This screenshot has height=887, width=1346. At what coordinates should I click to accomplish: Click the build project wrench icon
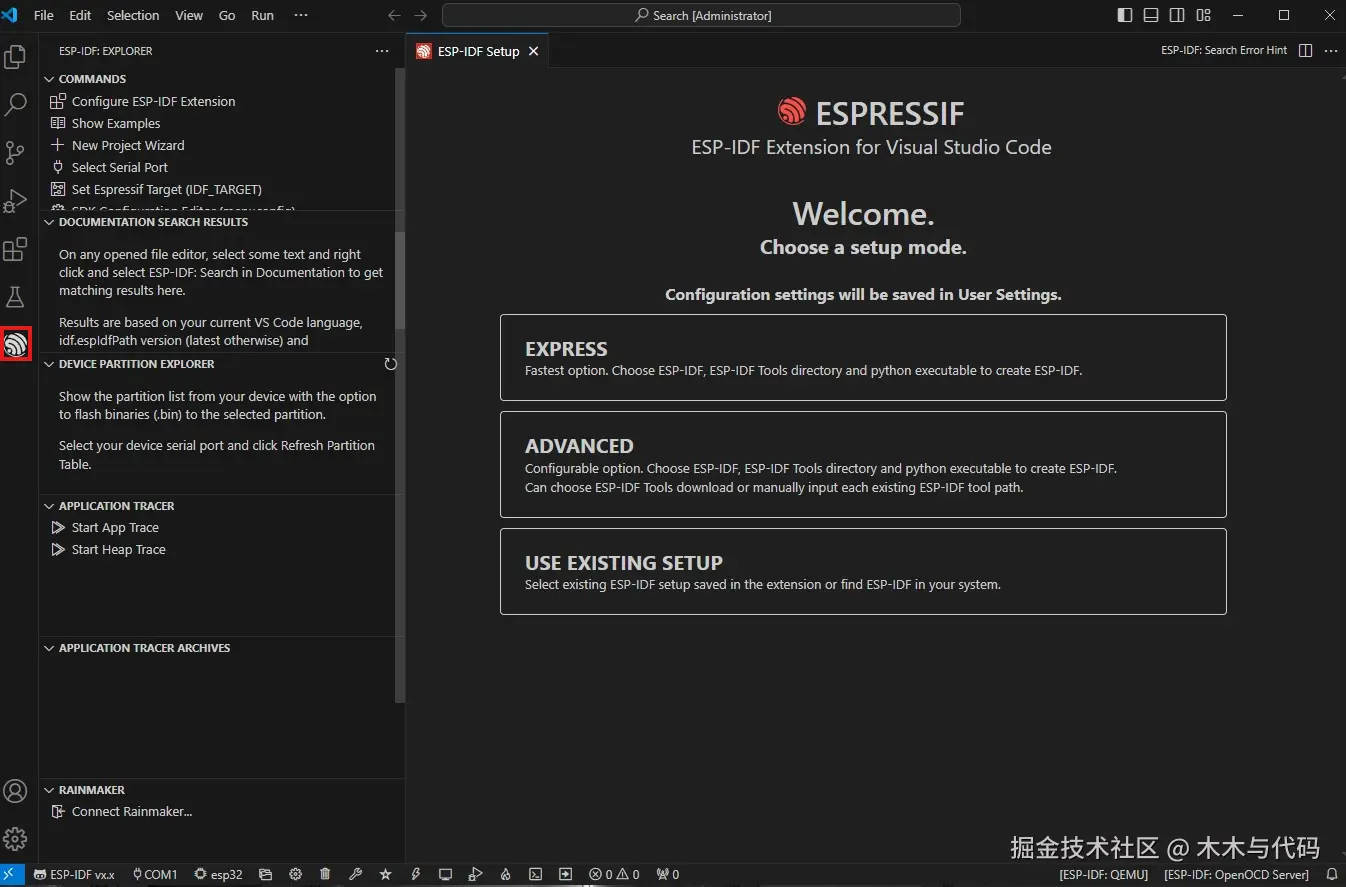pos(355,875)
